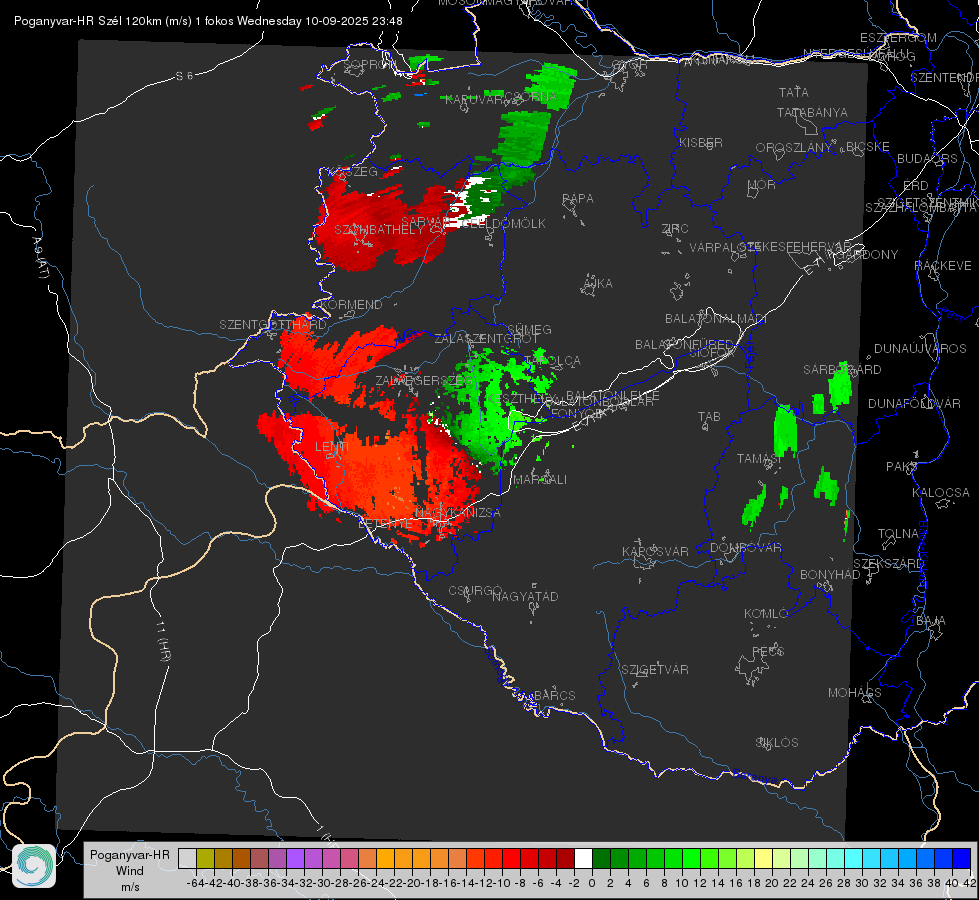Select the ZIRC label

pyautogui.click(x=675, y=229)
